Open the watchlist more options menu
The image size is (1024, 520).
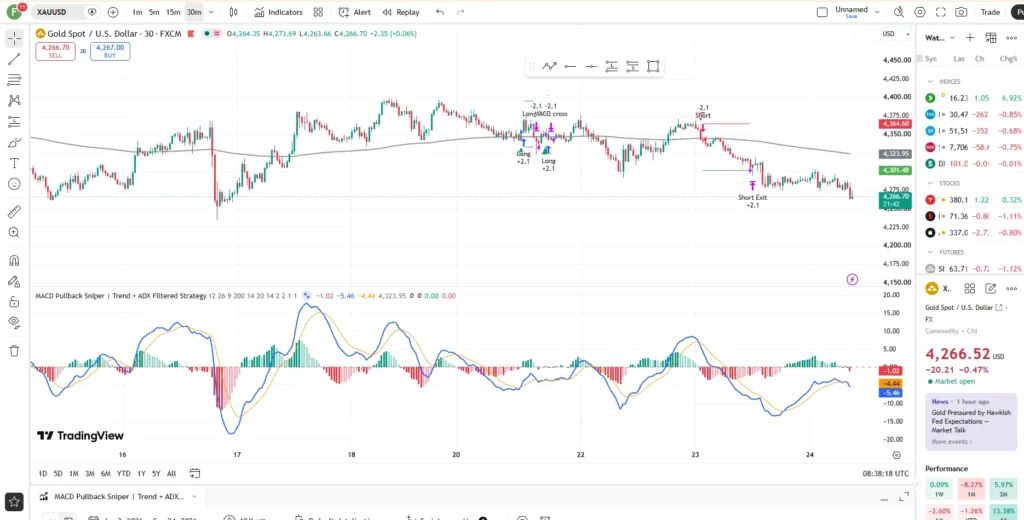[x=1012, y=38]
